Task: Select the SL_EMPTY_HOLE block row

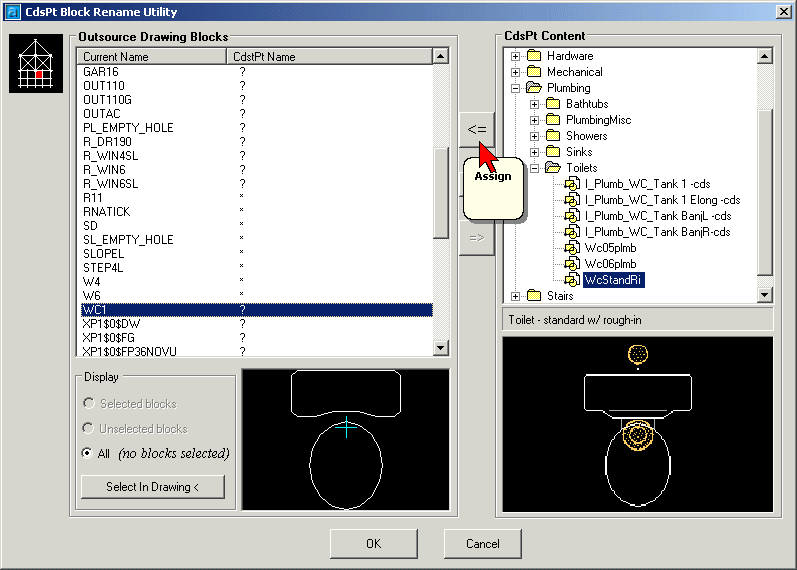Action: tap(257, 239)
